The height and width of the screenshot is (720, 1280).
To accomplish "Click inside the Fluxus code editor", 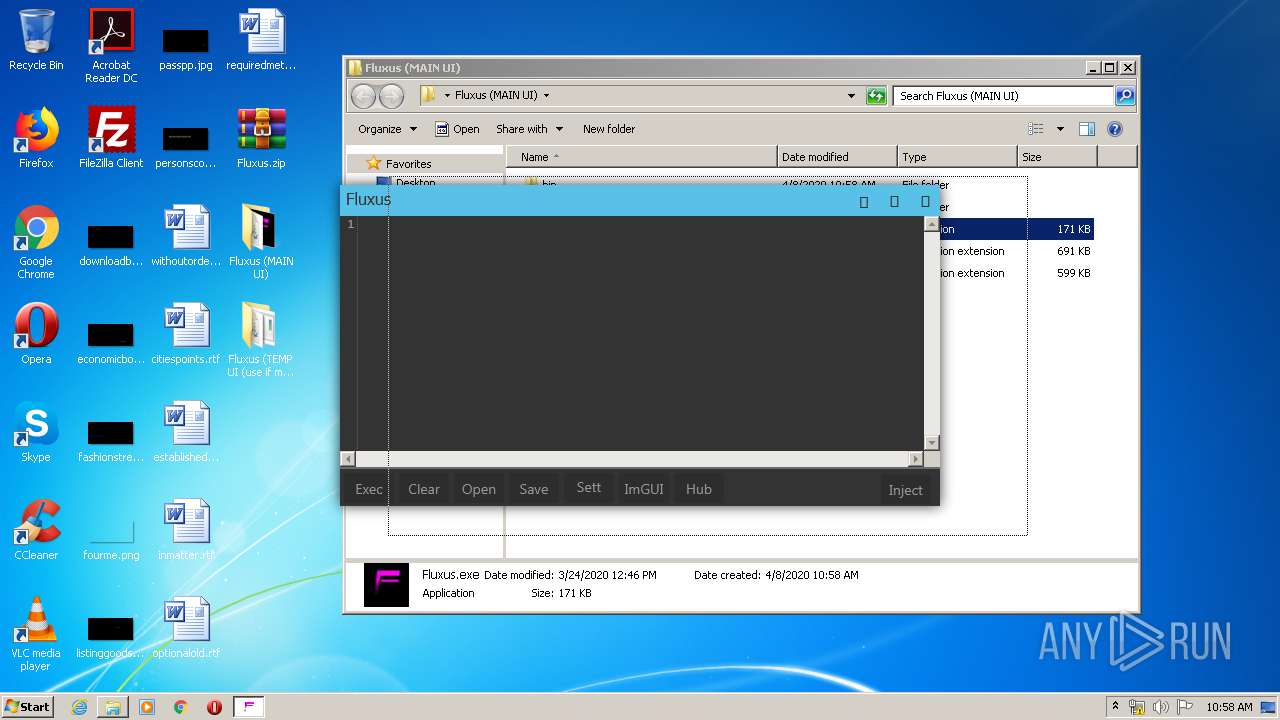I will (x=640, y=333).
